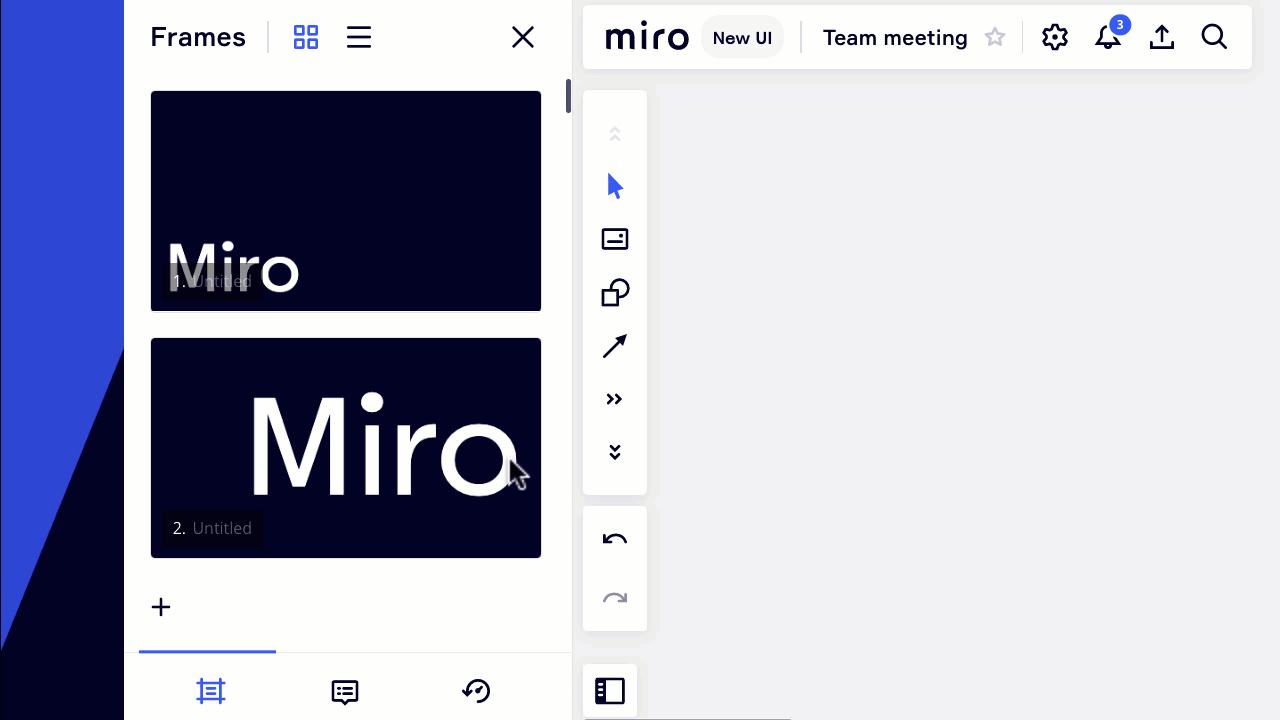The height and width of the screenshot is (720, 1280).
Task: Open the history tab
Action: click(x=476, y=691)
